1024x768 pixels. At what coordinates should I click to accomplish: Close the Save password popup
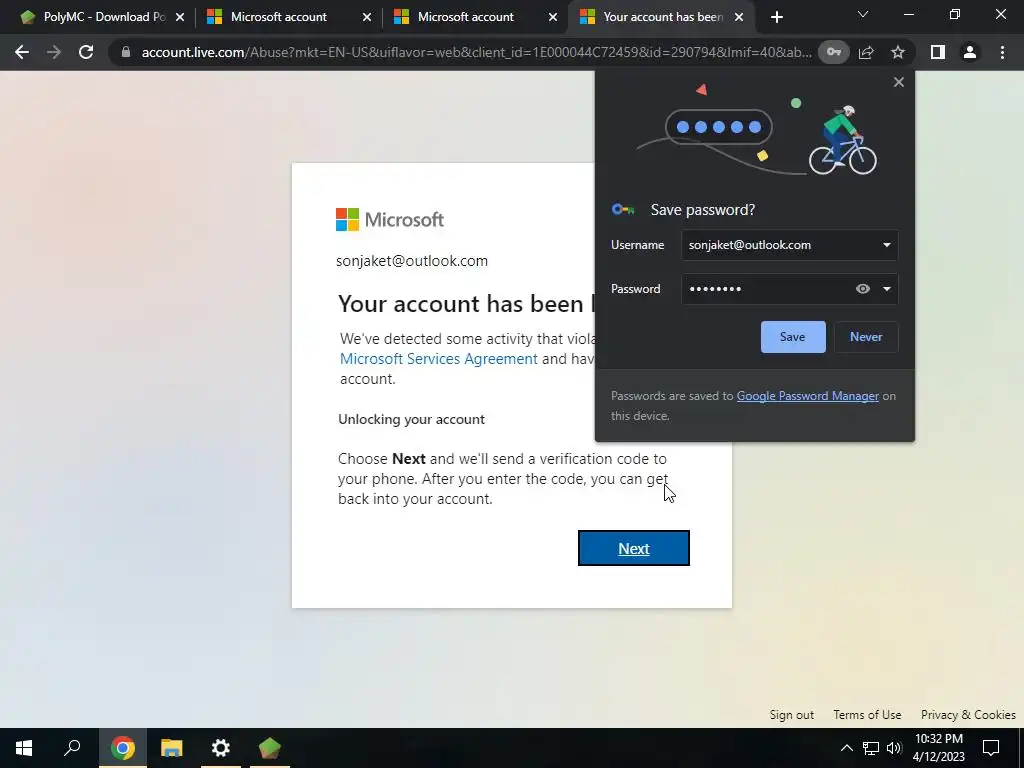899,82
